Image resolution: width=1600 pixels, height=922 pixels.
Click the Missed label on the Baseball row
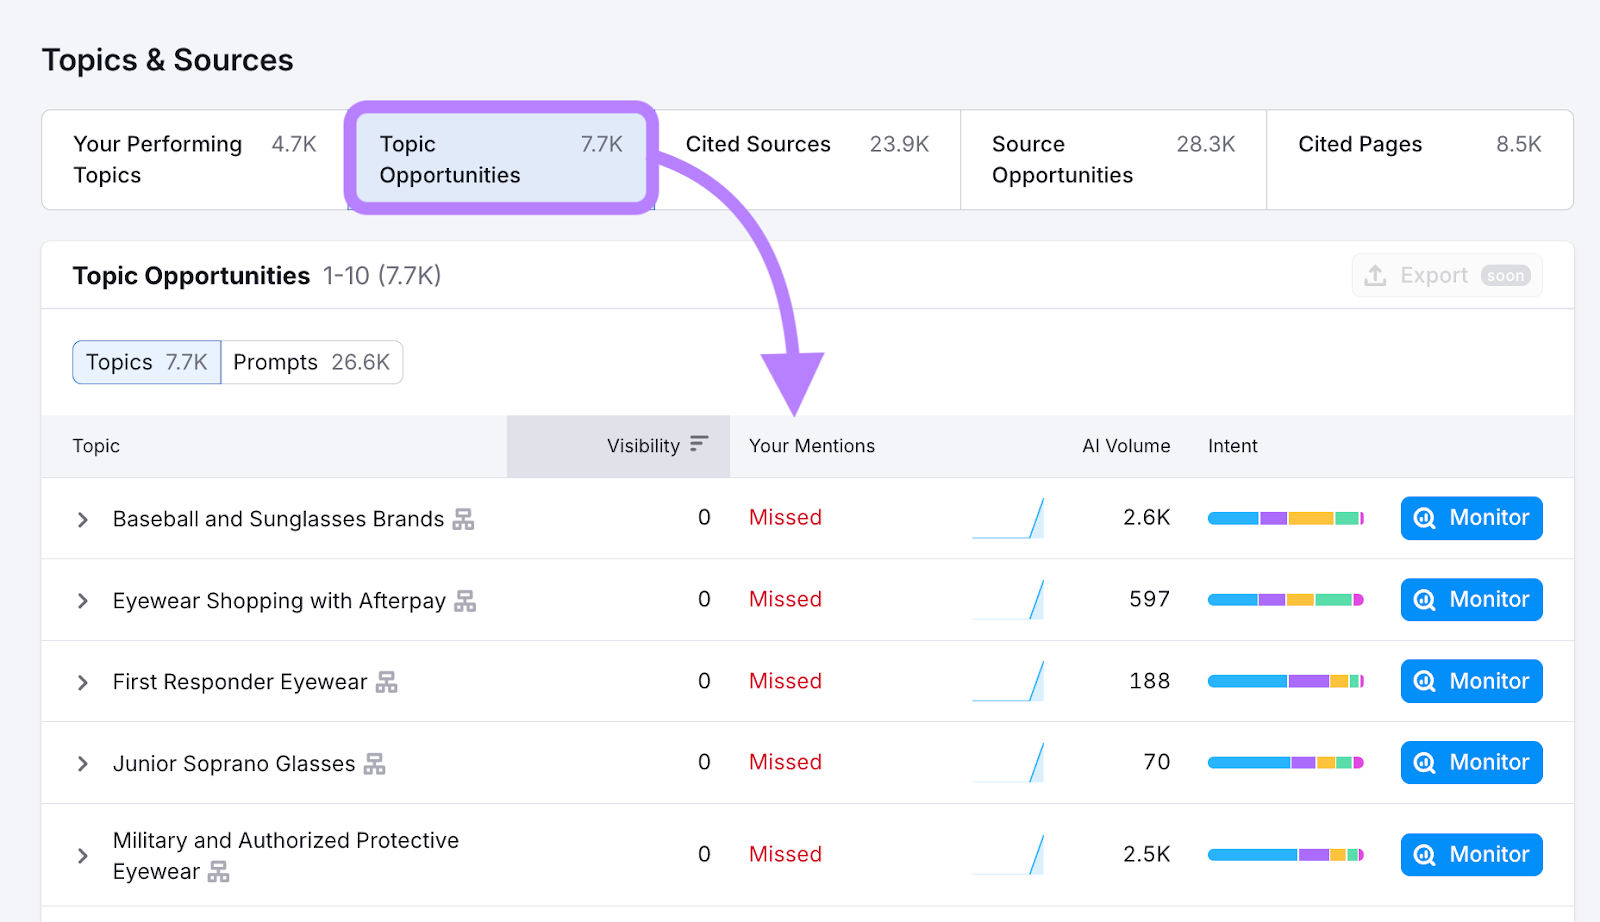(x=785, y=517)
